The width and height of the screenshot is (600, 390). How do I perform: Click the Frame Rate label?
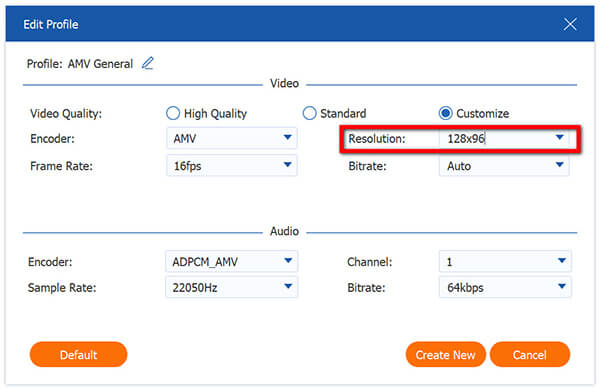tap(61, 166)
